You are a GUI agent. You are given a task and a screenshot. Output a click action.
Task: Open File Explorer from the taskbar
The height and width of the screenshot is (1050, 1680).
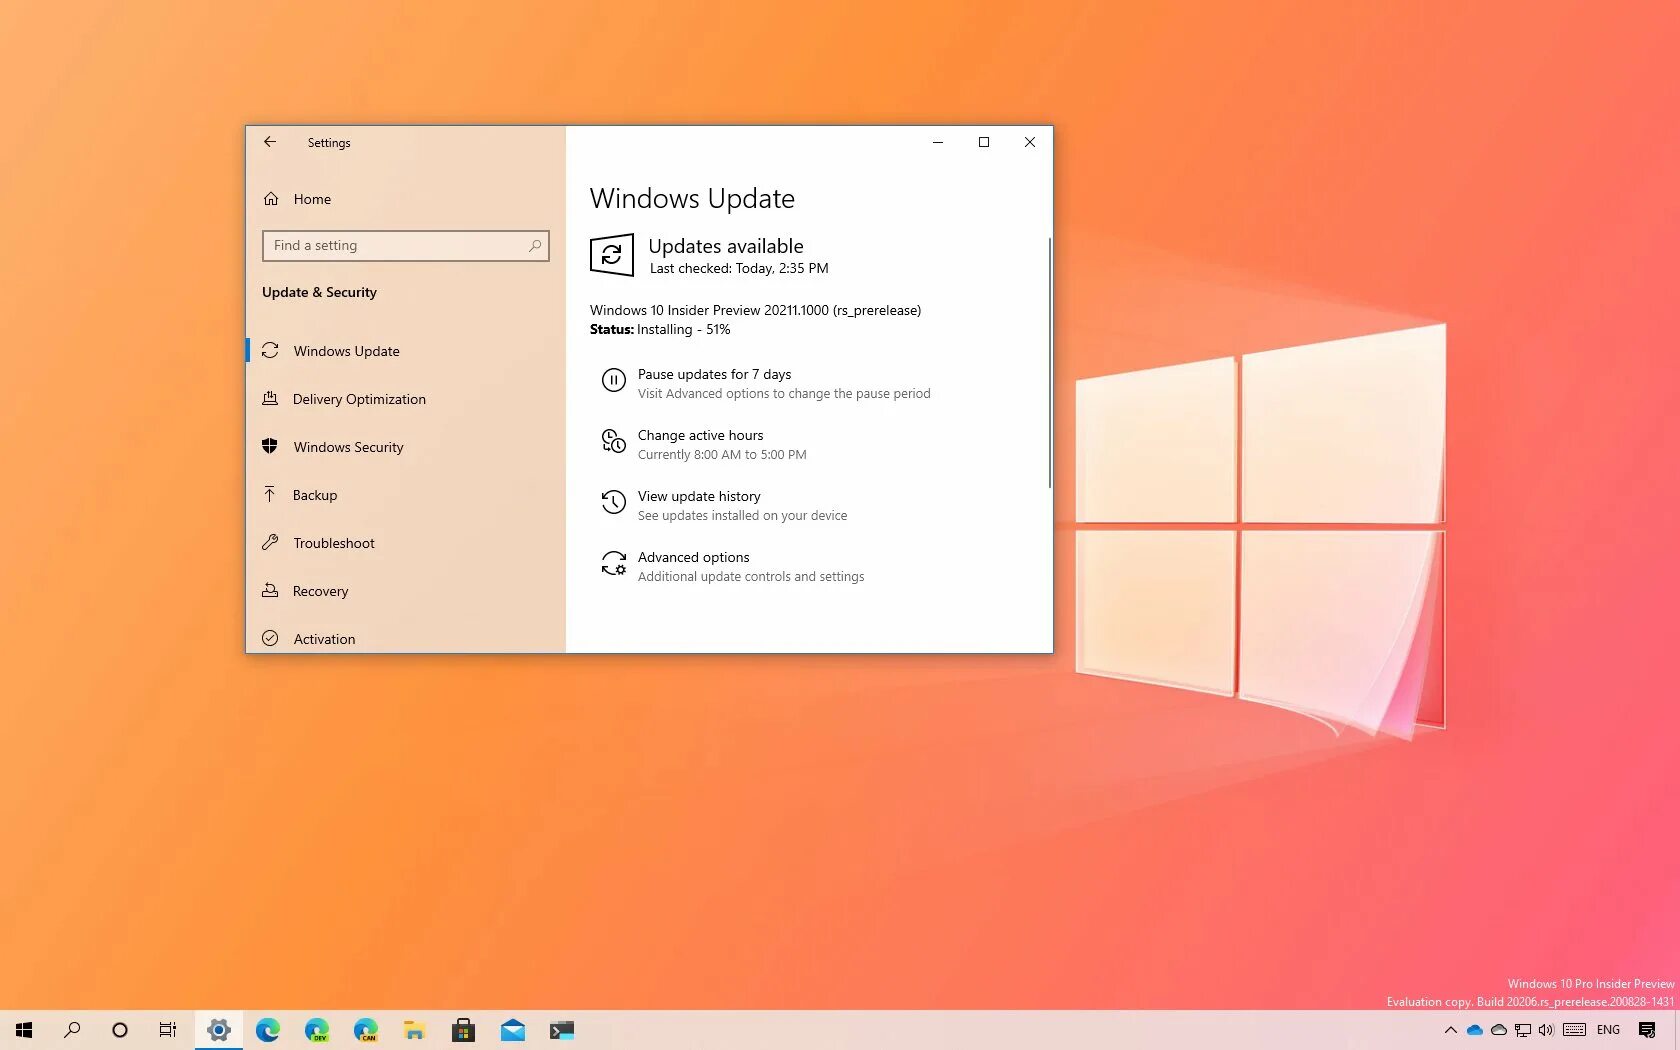(x=415, y=1030)
